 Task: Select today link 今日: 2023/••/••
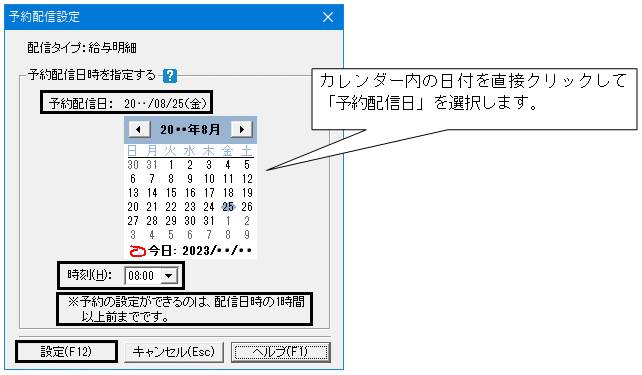200,251
